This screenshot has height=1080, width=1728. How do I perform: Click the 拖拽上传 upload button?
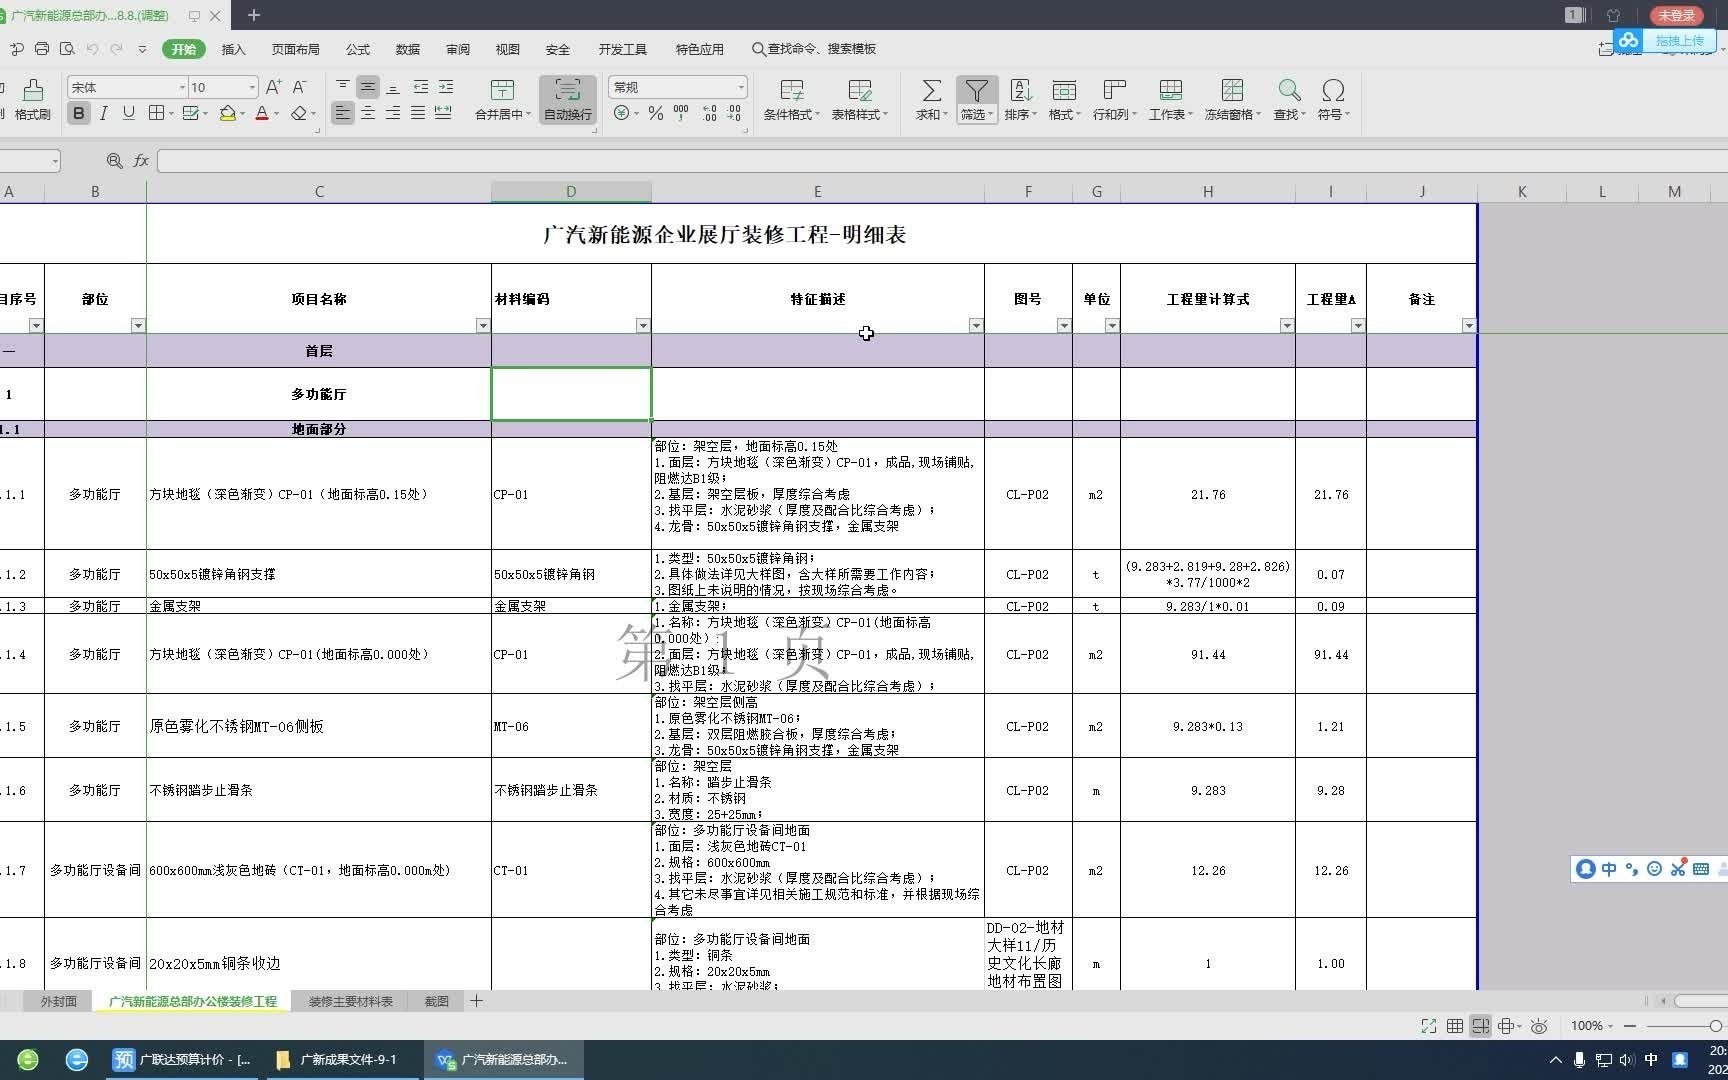point(1664,41)
